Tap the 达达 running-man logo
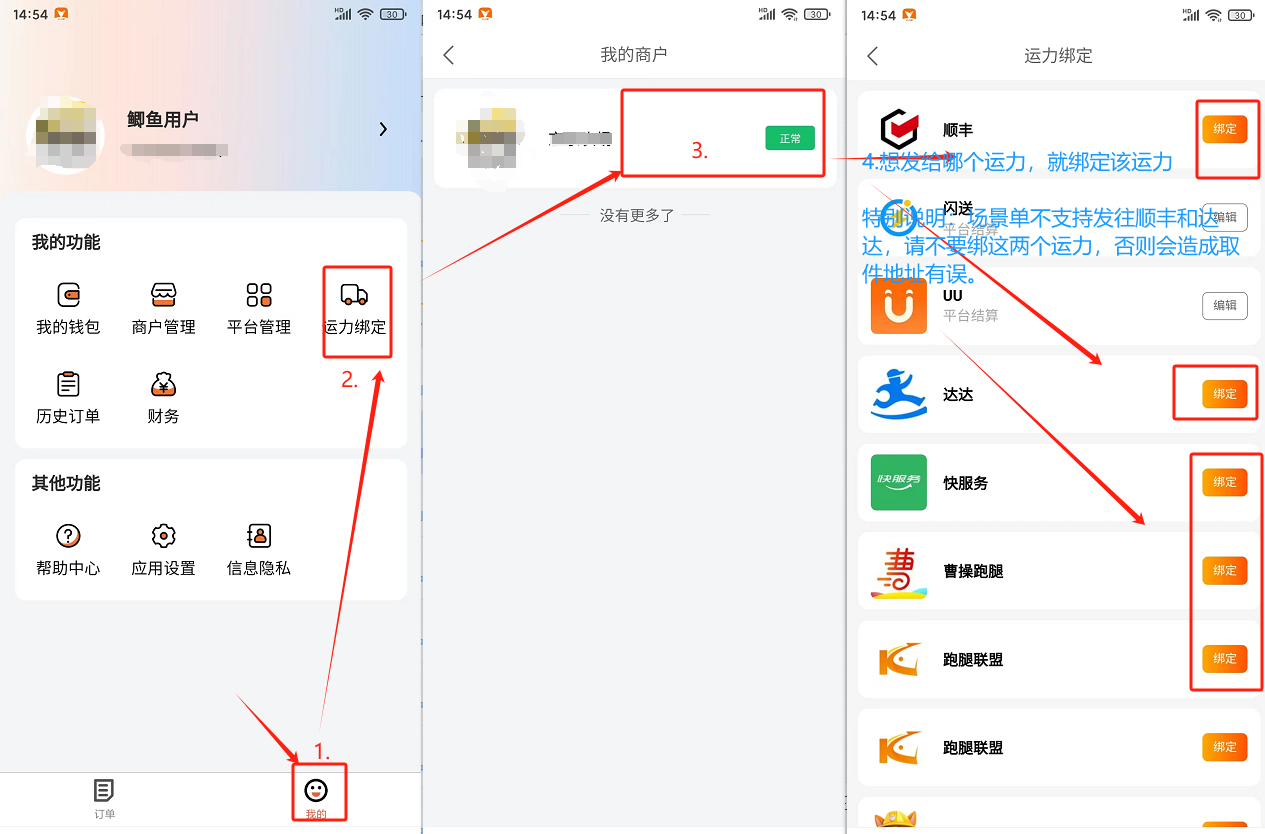This screenshot has width=1265, height=834. 899,394
